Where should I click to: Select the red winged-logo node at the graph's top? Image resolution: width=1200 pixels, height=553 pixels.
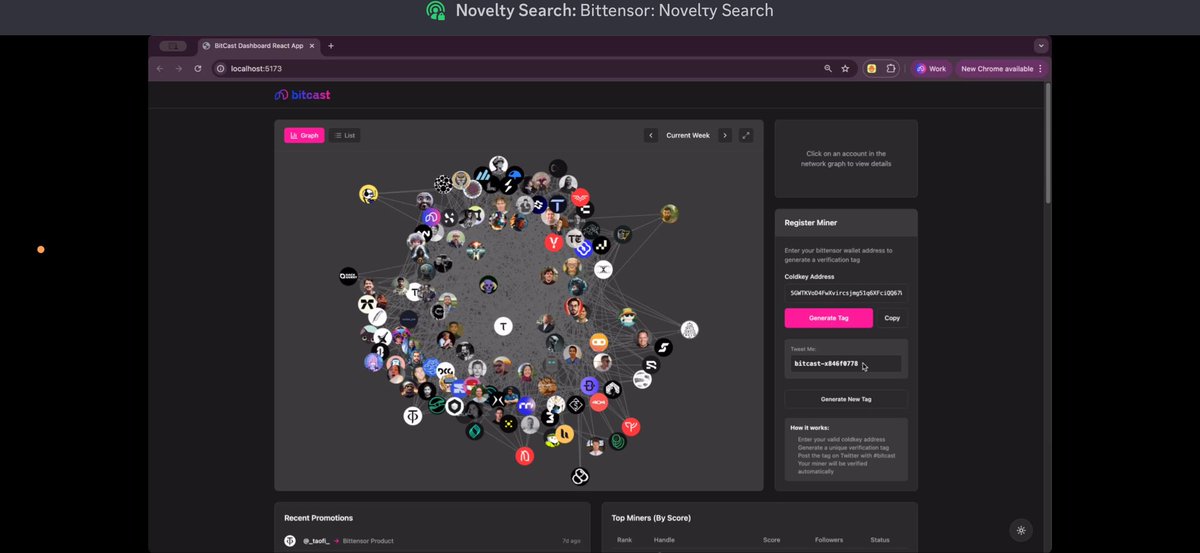click(580, 198)
